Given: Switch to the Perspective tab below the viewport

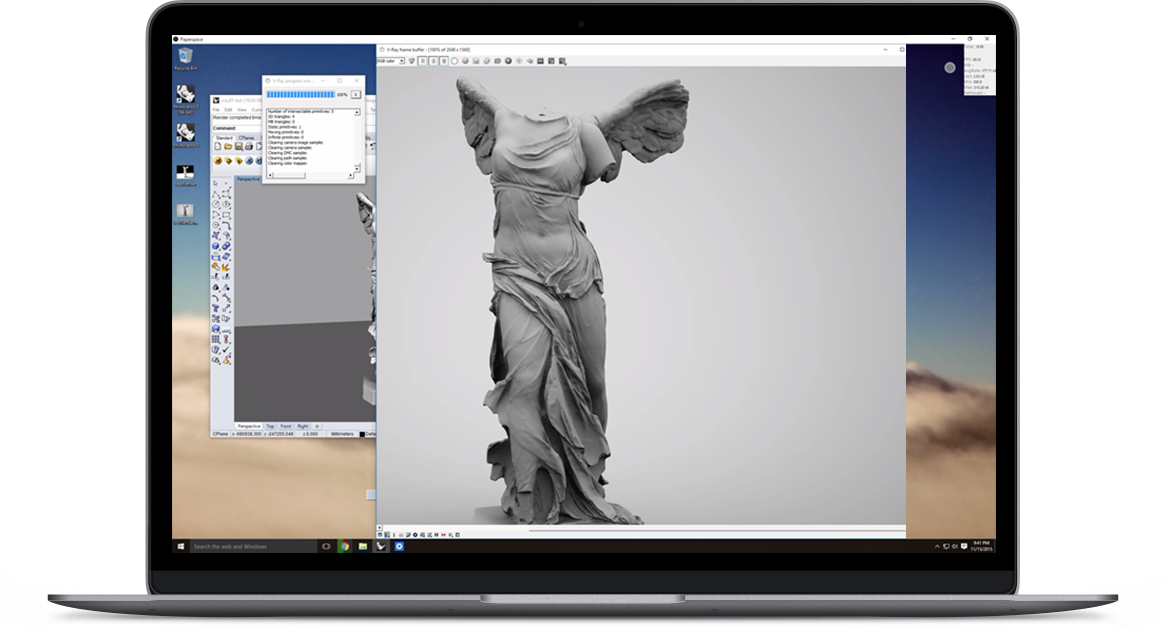Looking at the screenshot, I should 249,427.
